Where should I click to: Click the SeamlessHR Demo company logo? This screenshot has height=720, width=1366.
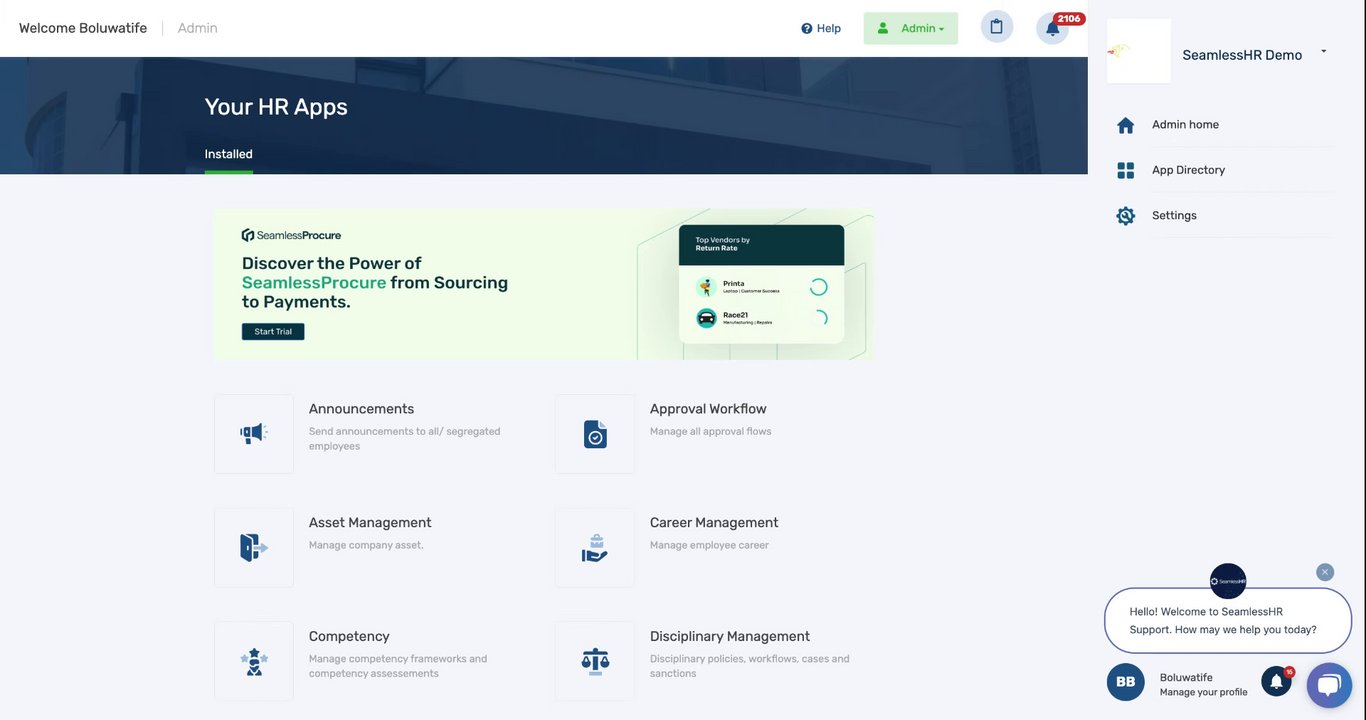tap(1139, 51)
